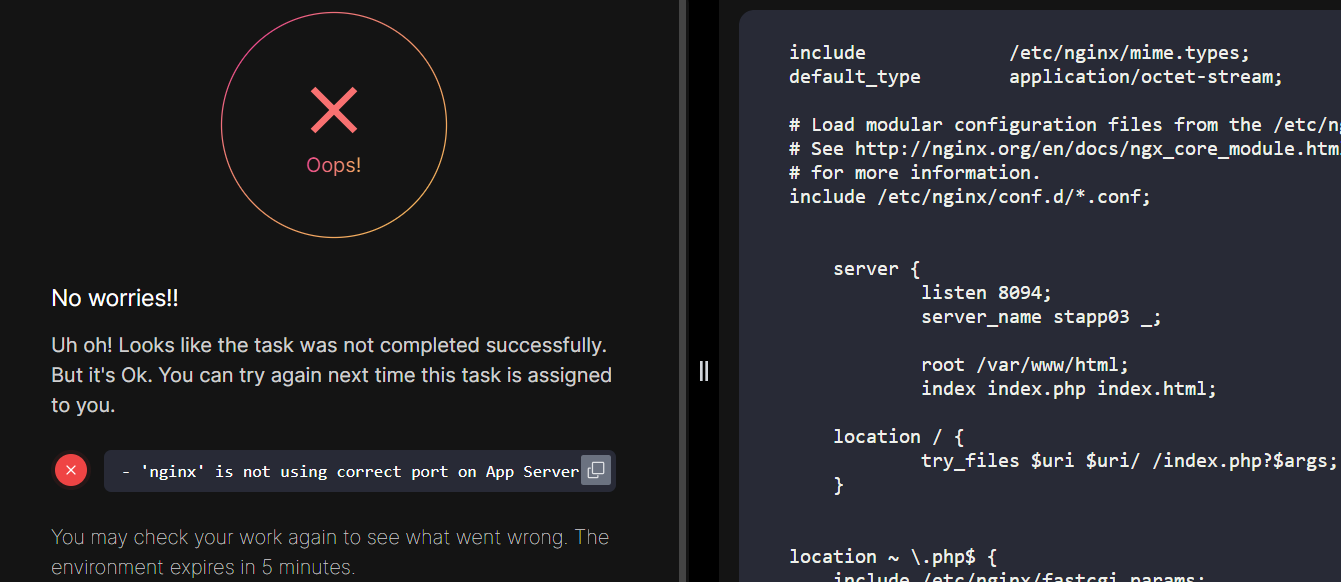Click the 'Oops!' label in the circle
This screenshot has height=582, width=1341.
pos(334,165)
